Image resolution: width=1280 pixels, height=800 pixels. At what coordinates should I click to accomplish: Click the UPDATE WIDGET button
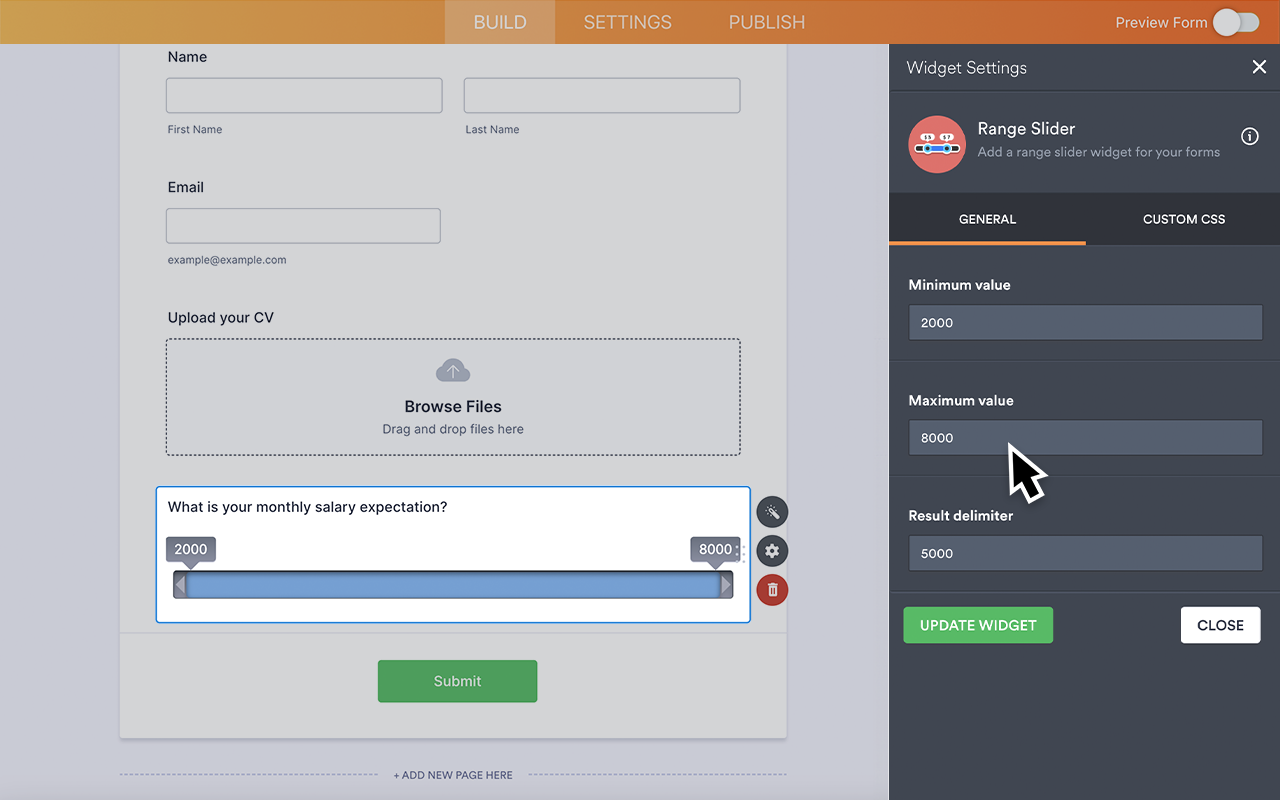(x=977, y=625)
